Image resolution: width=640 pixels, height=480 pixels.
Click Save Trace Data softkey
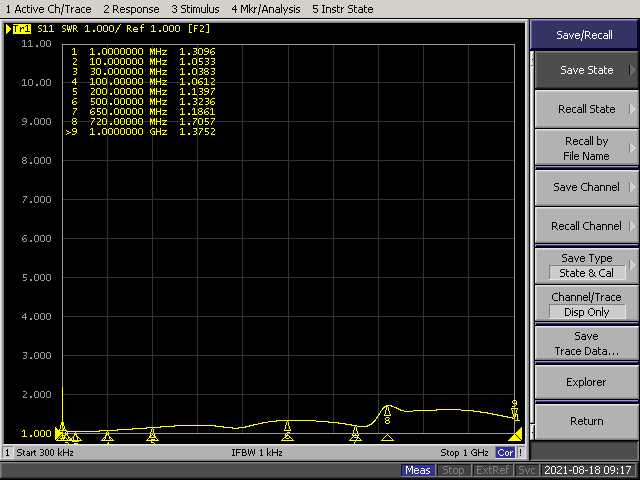point(586,343)
